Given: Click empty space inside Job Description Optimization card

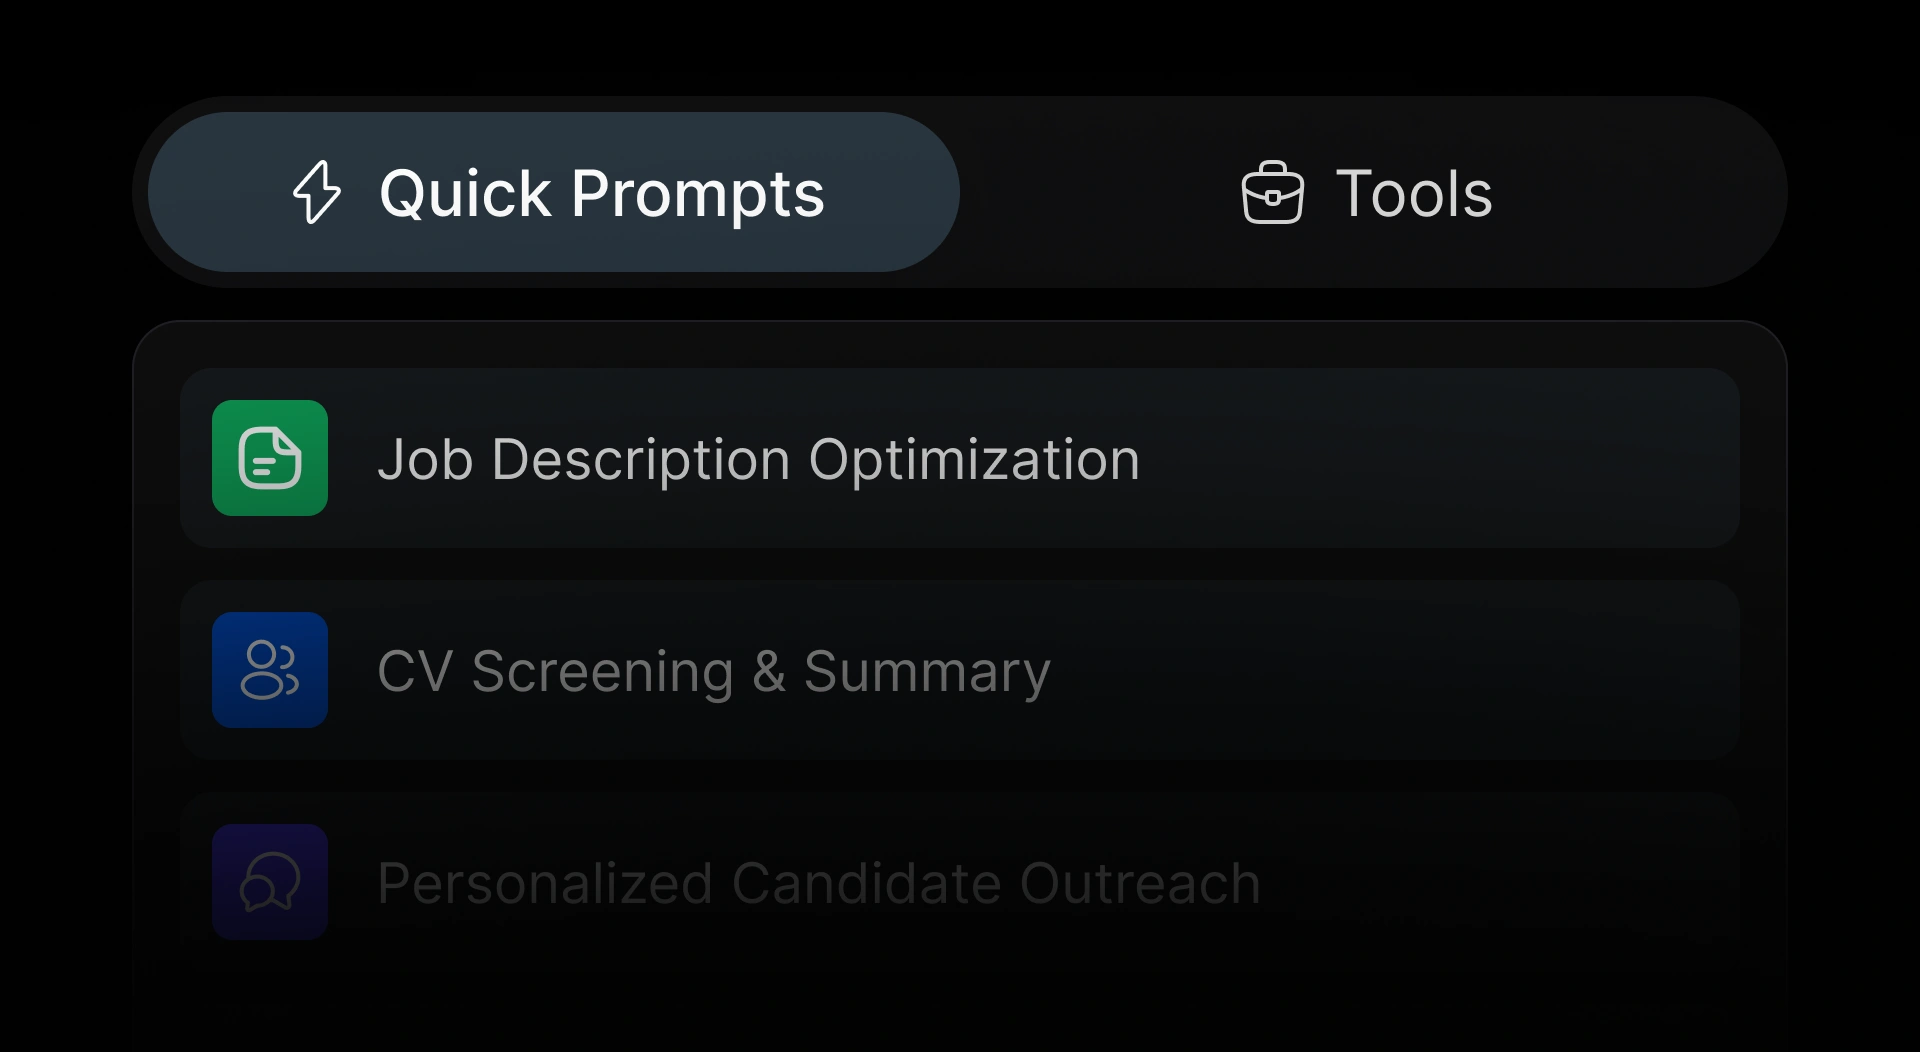Looking at the screenshot, I should [x=1450, y=458].
